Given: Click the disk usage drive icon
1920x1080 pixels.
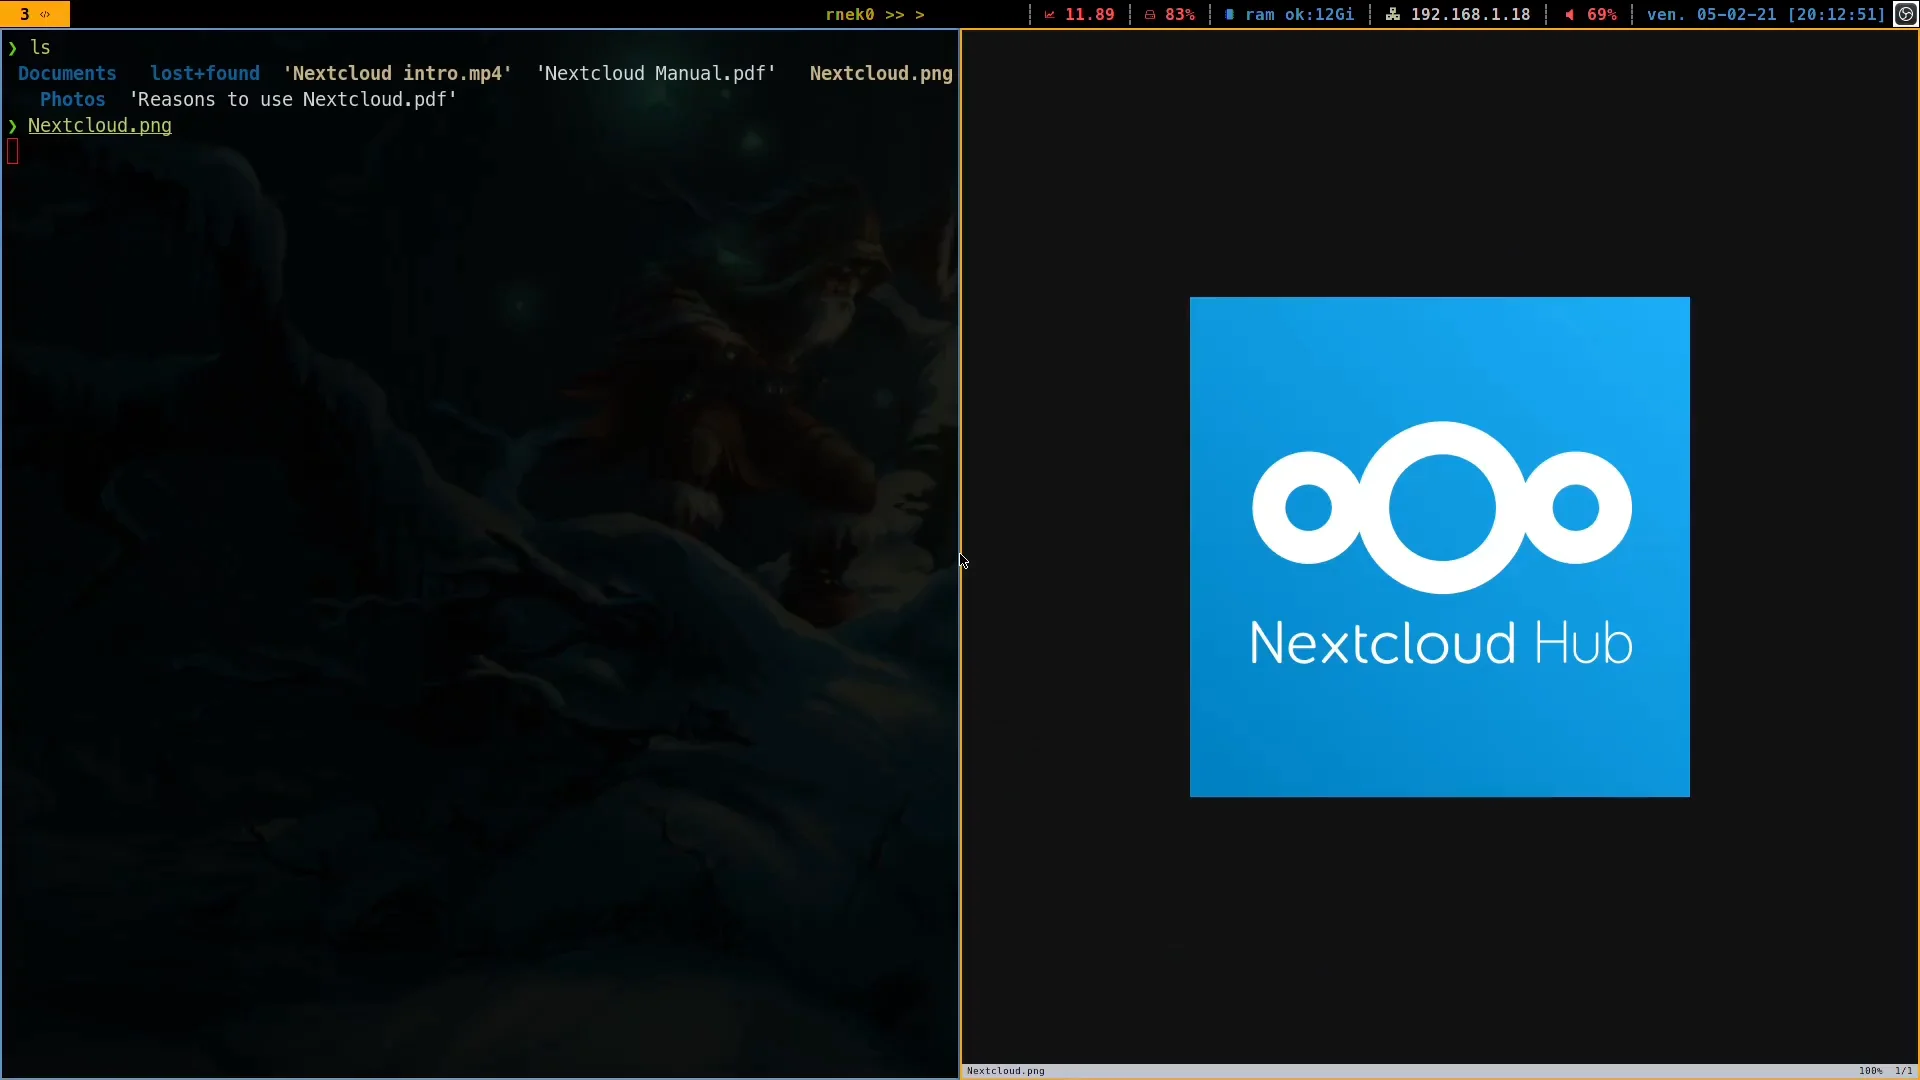Looking at the screenshot, I should (1150, 14).
